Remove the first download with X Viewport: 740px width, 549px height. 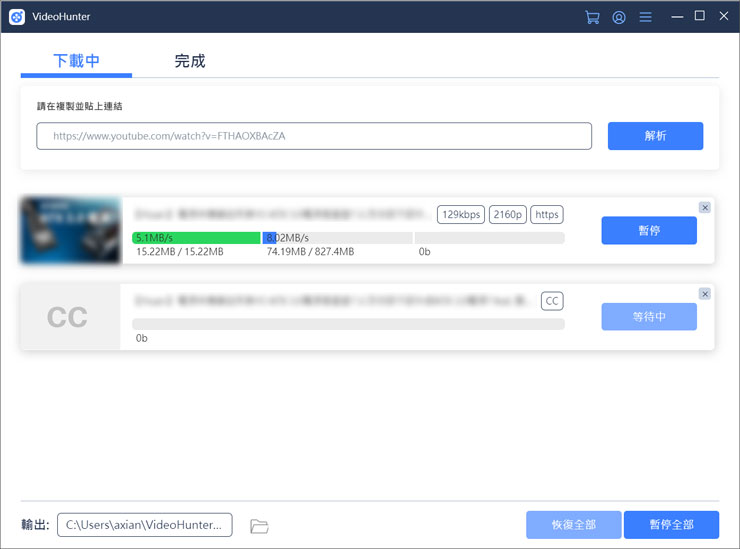[704, 207]
